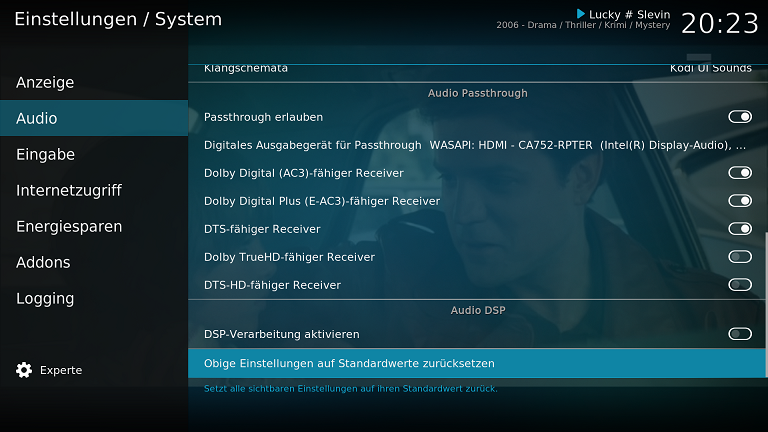Click the Audio DSP section header
This screenshot has width=768, height=432.
tap(478, 310)
